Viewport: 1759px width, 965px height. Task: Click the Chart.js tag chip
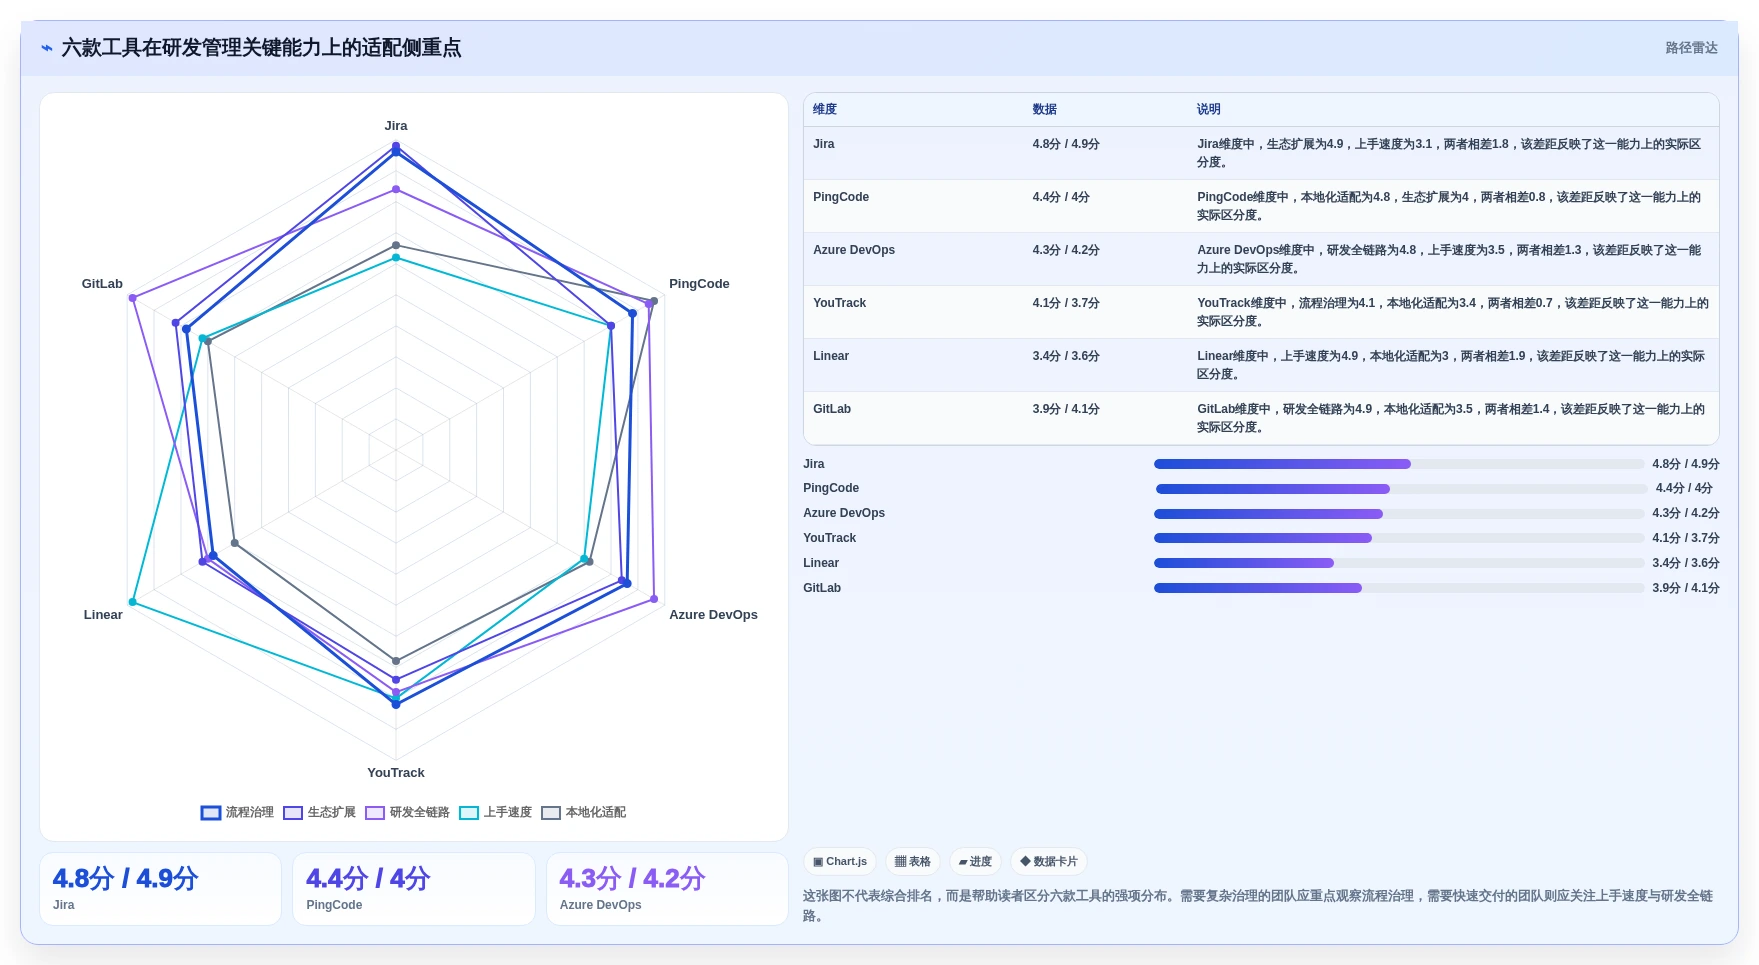click(x=840, y=861)
